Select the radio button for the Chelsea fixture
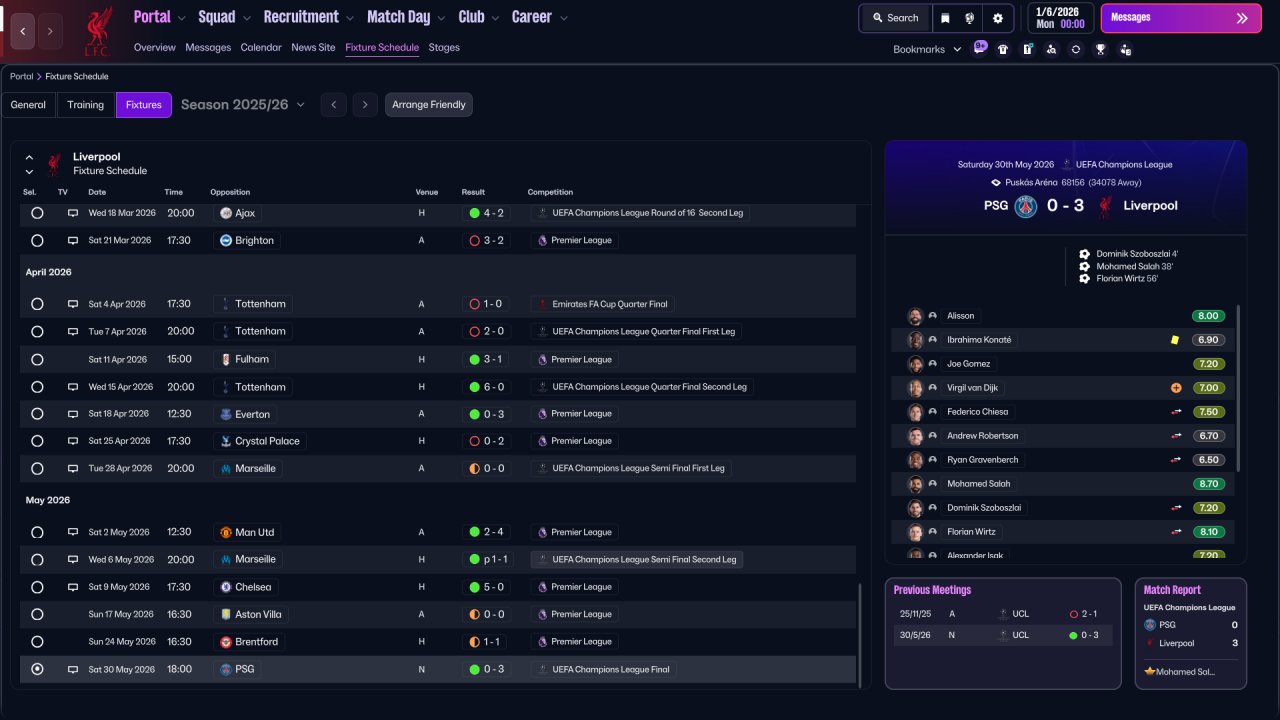 (x=37, y=587)
